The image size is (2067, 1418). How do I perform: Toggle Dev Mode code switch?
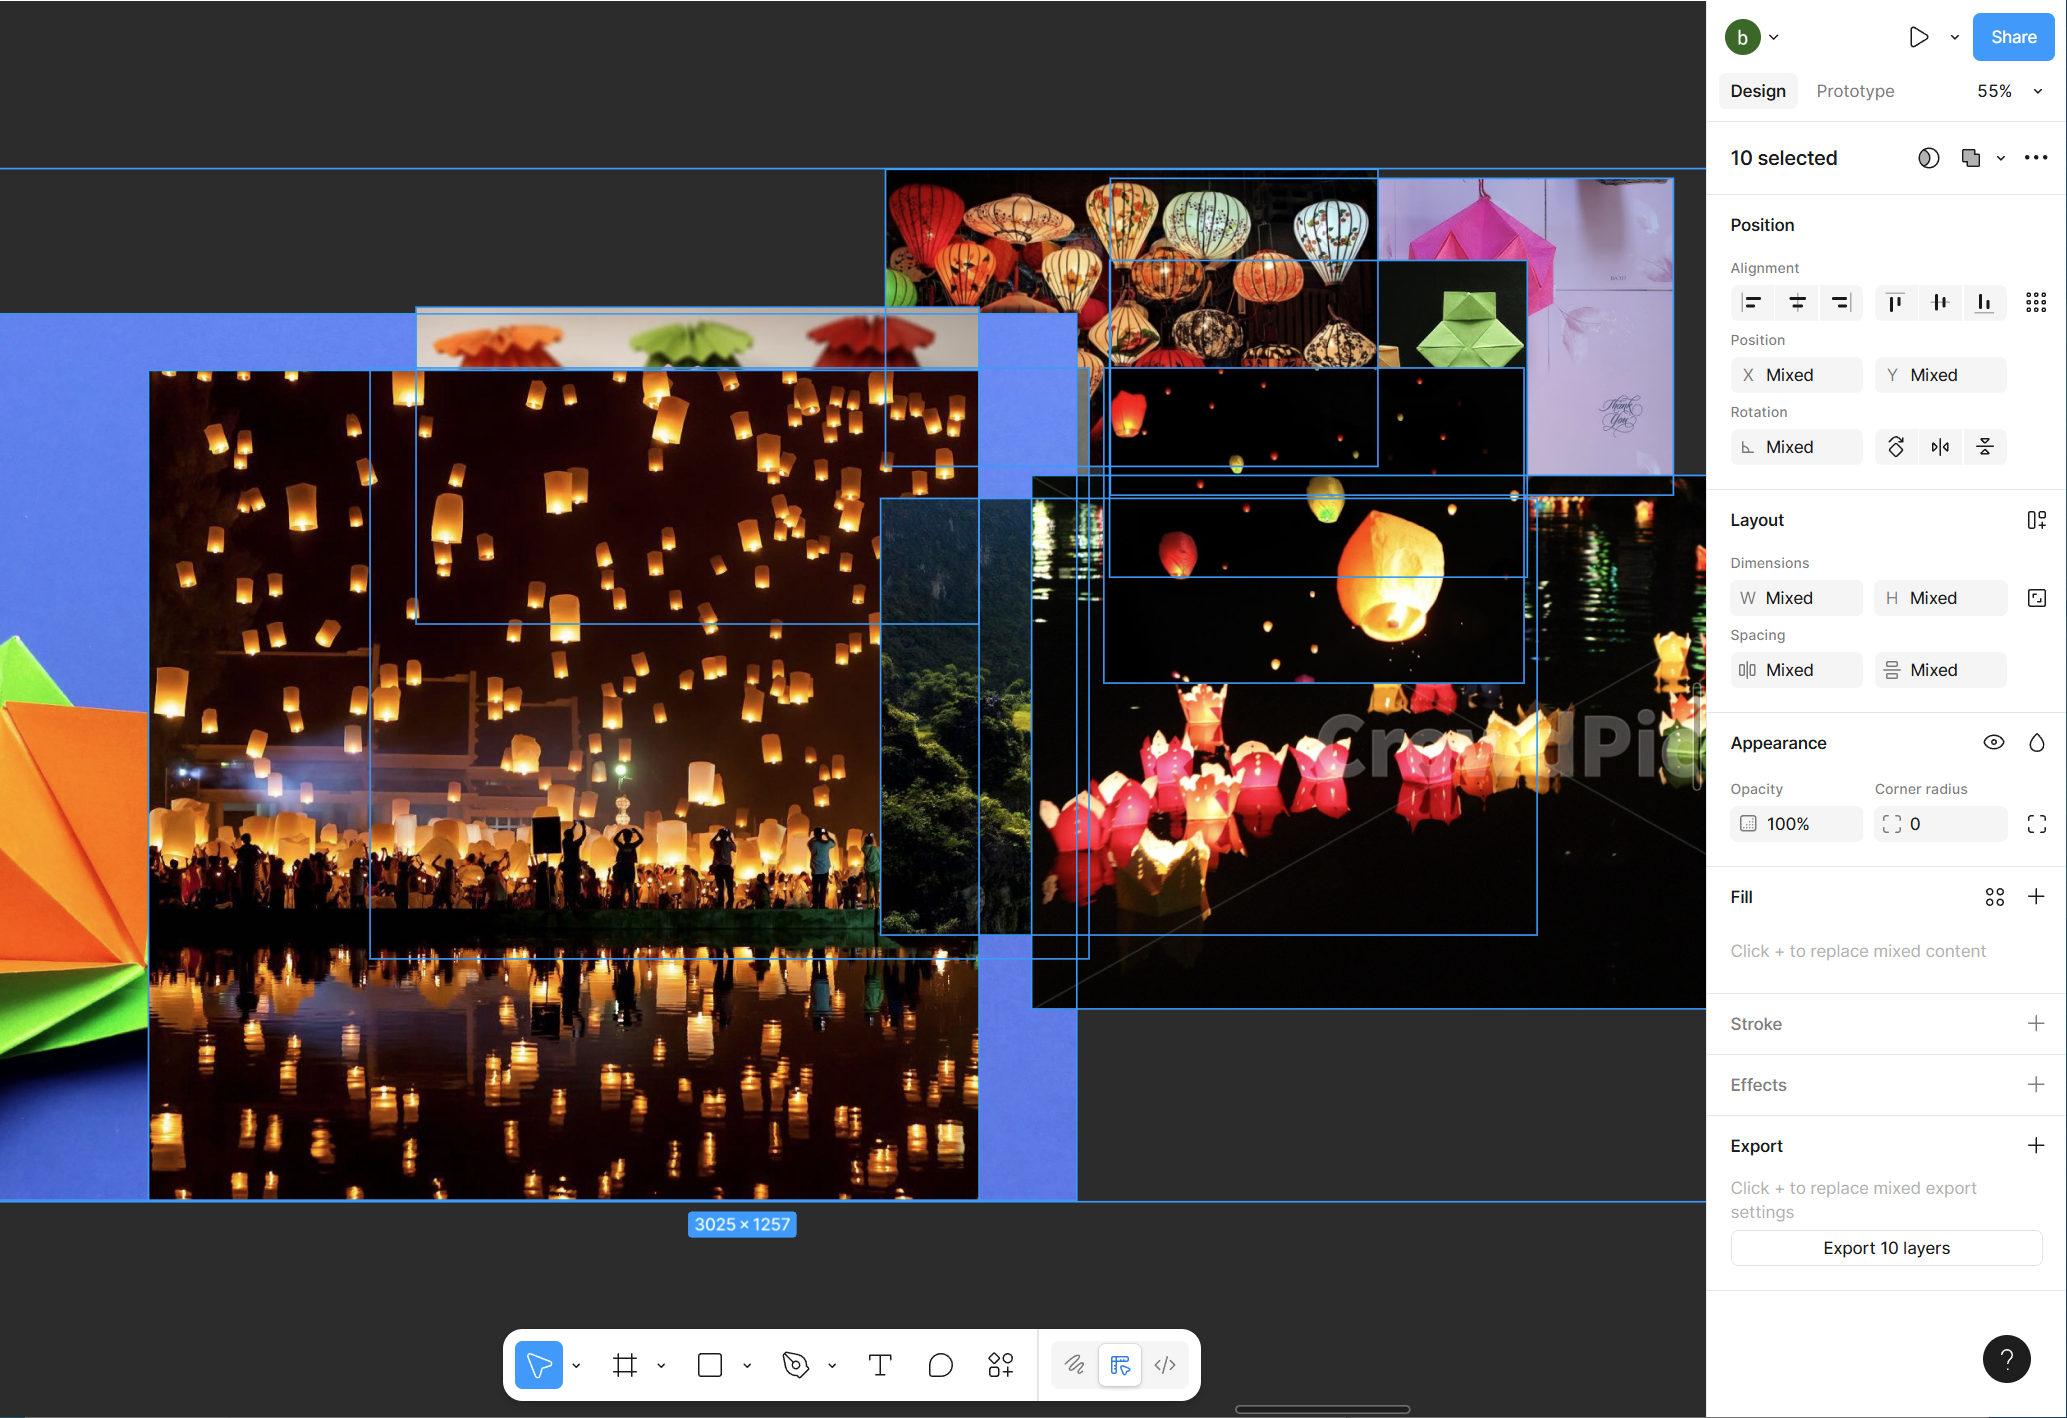(1165, 1365)
